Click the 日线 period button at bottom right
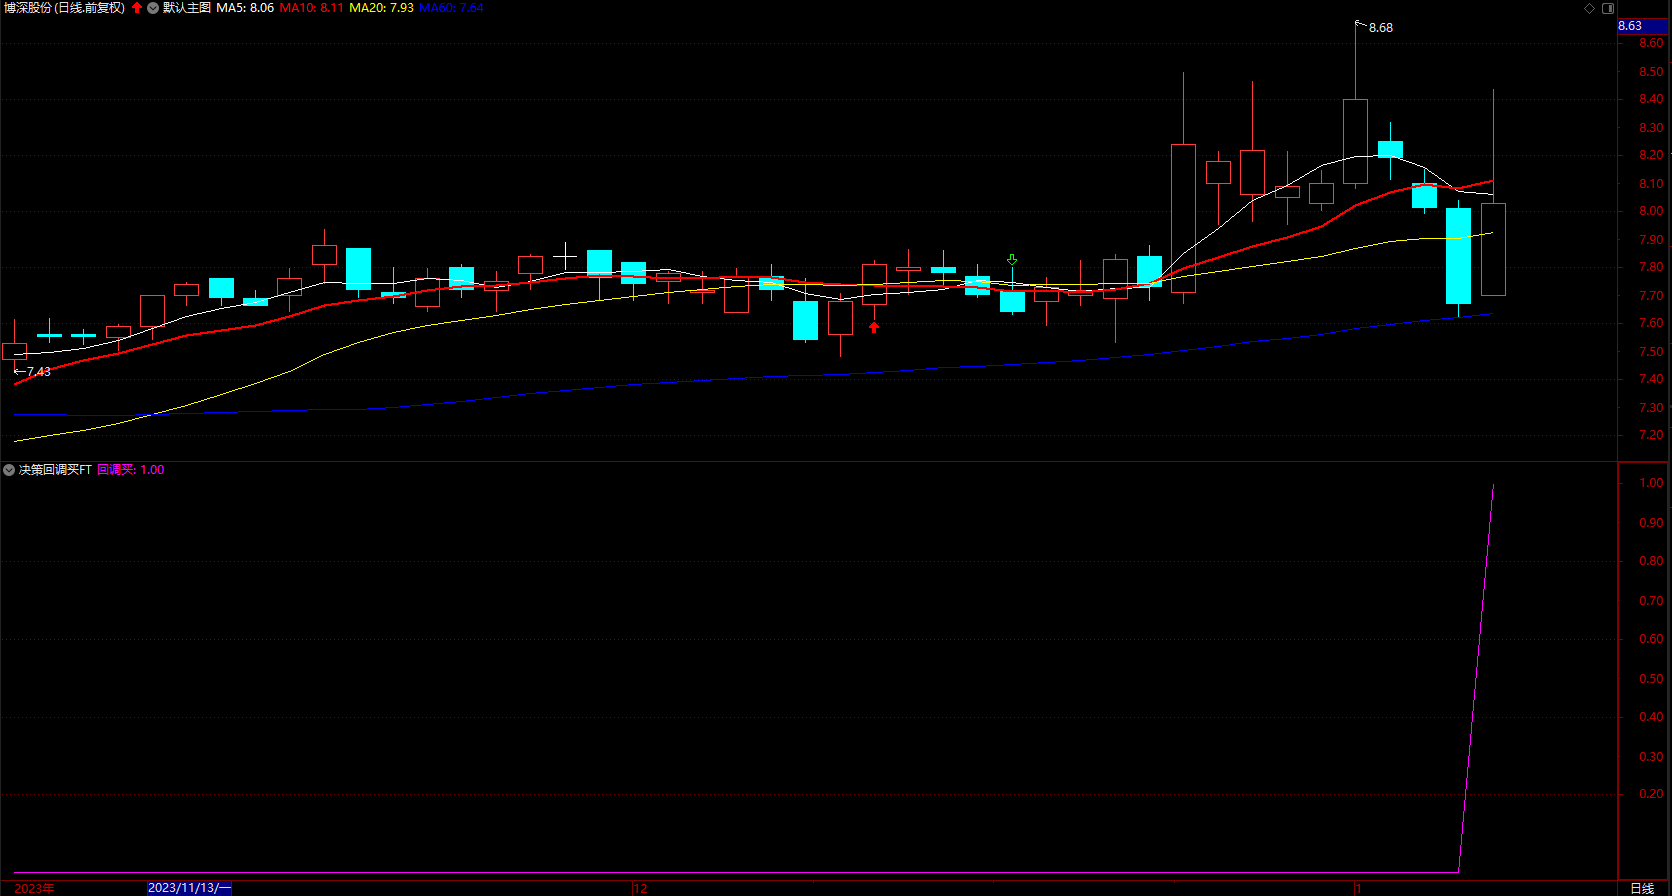This screenshot has height=896, width=1672. 1642,888
